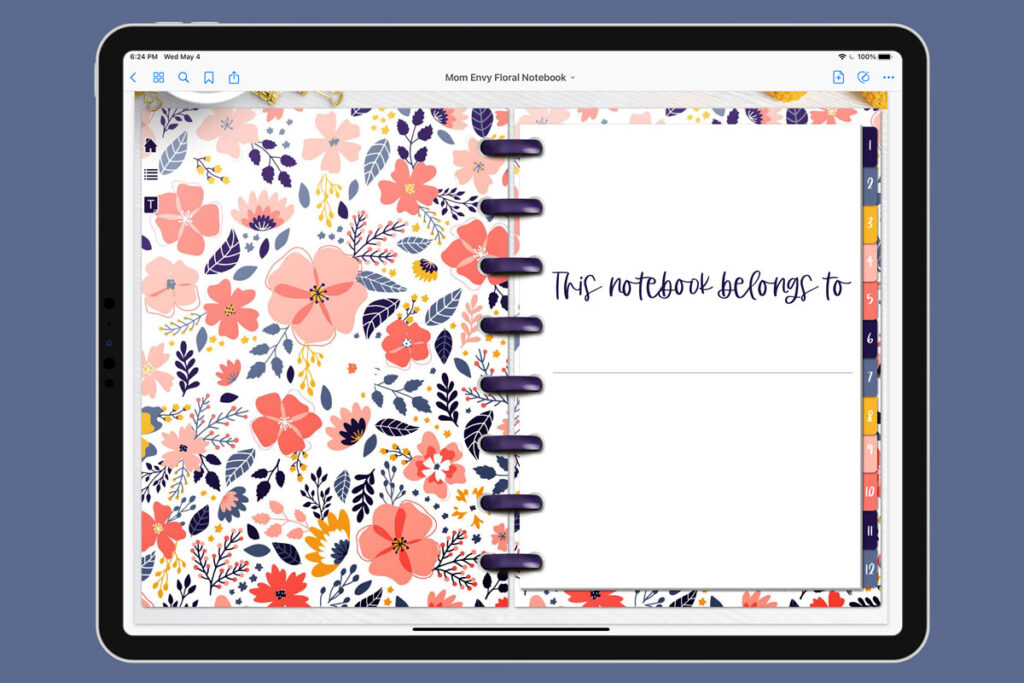Image resolution: width=1024 pixels, height=683 pixels.
Task: Tap the name line under belongs to
Action: pos(702,372)
